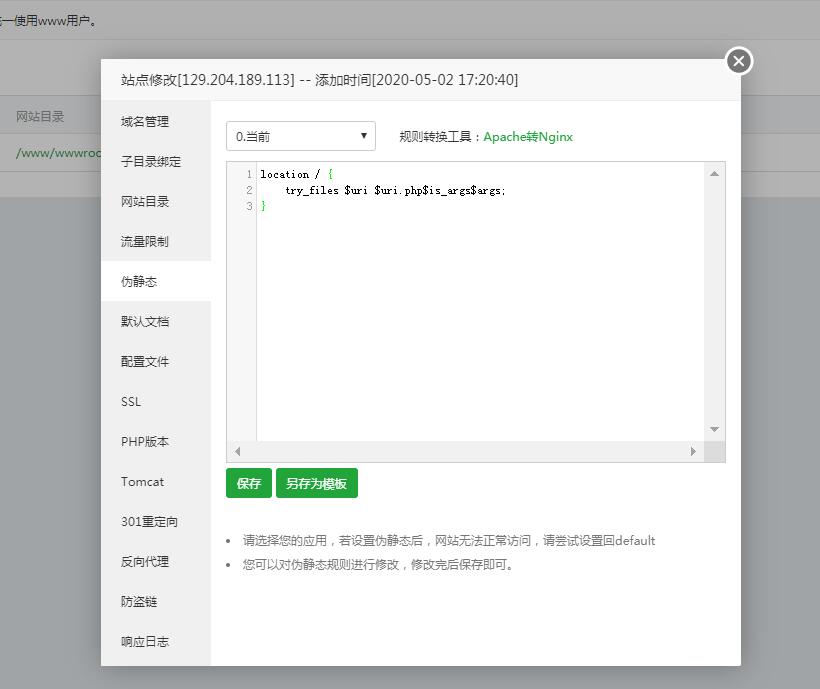Screen dimensions: 820x689
Task: Click the 'location / {' line in editor
Action: [x=297, y=174]
